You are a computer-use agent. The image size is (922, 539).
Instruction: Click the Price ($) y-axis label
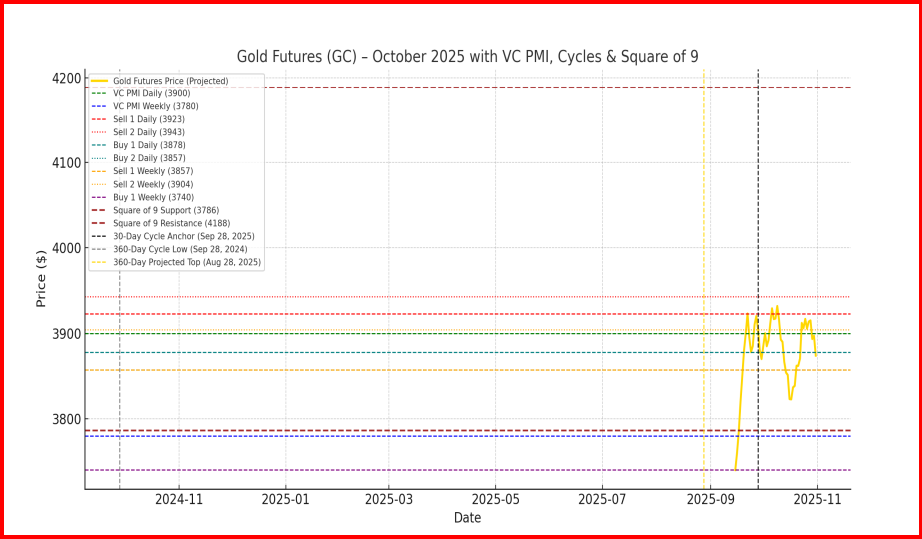pyautogui.click(x=41, y=278)
